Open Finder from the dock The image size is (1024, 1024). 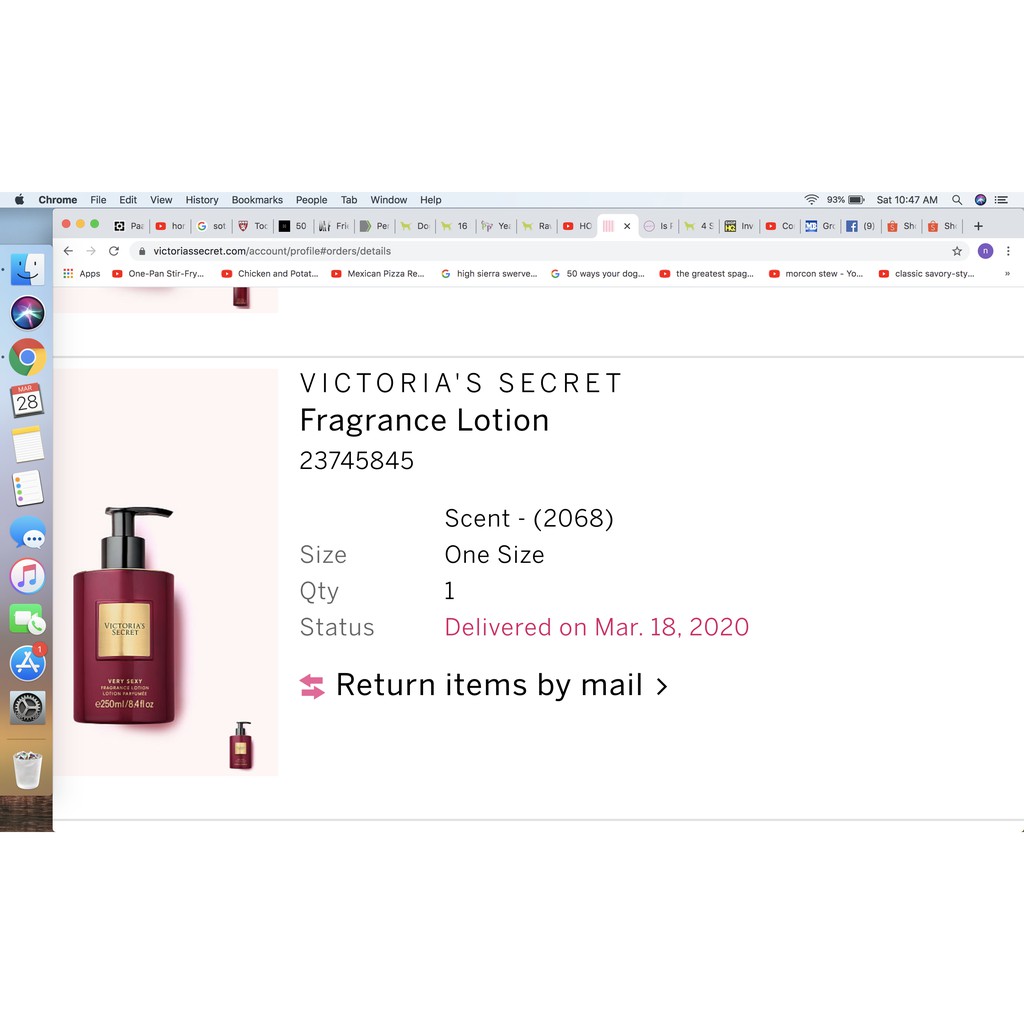click(x=27, y=269)
